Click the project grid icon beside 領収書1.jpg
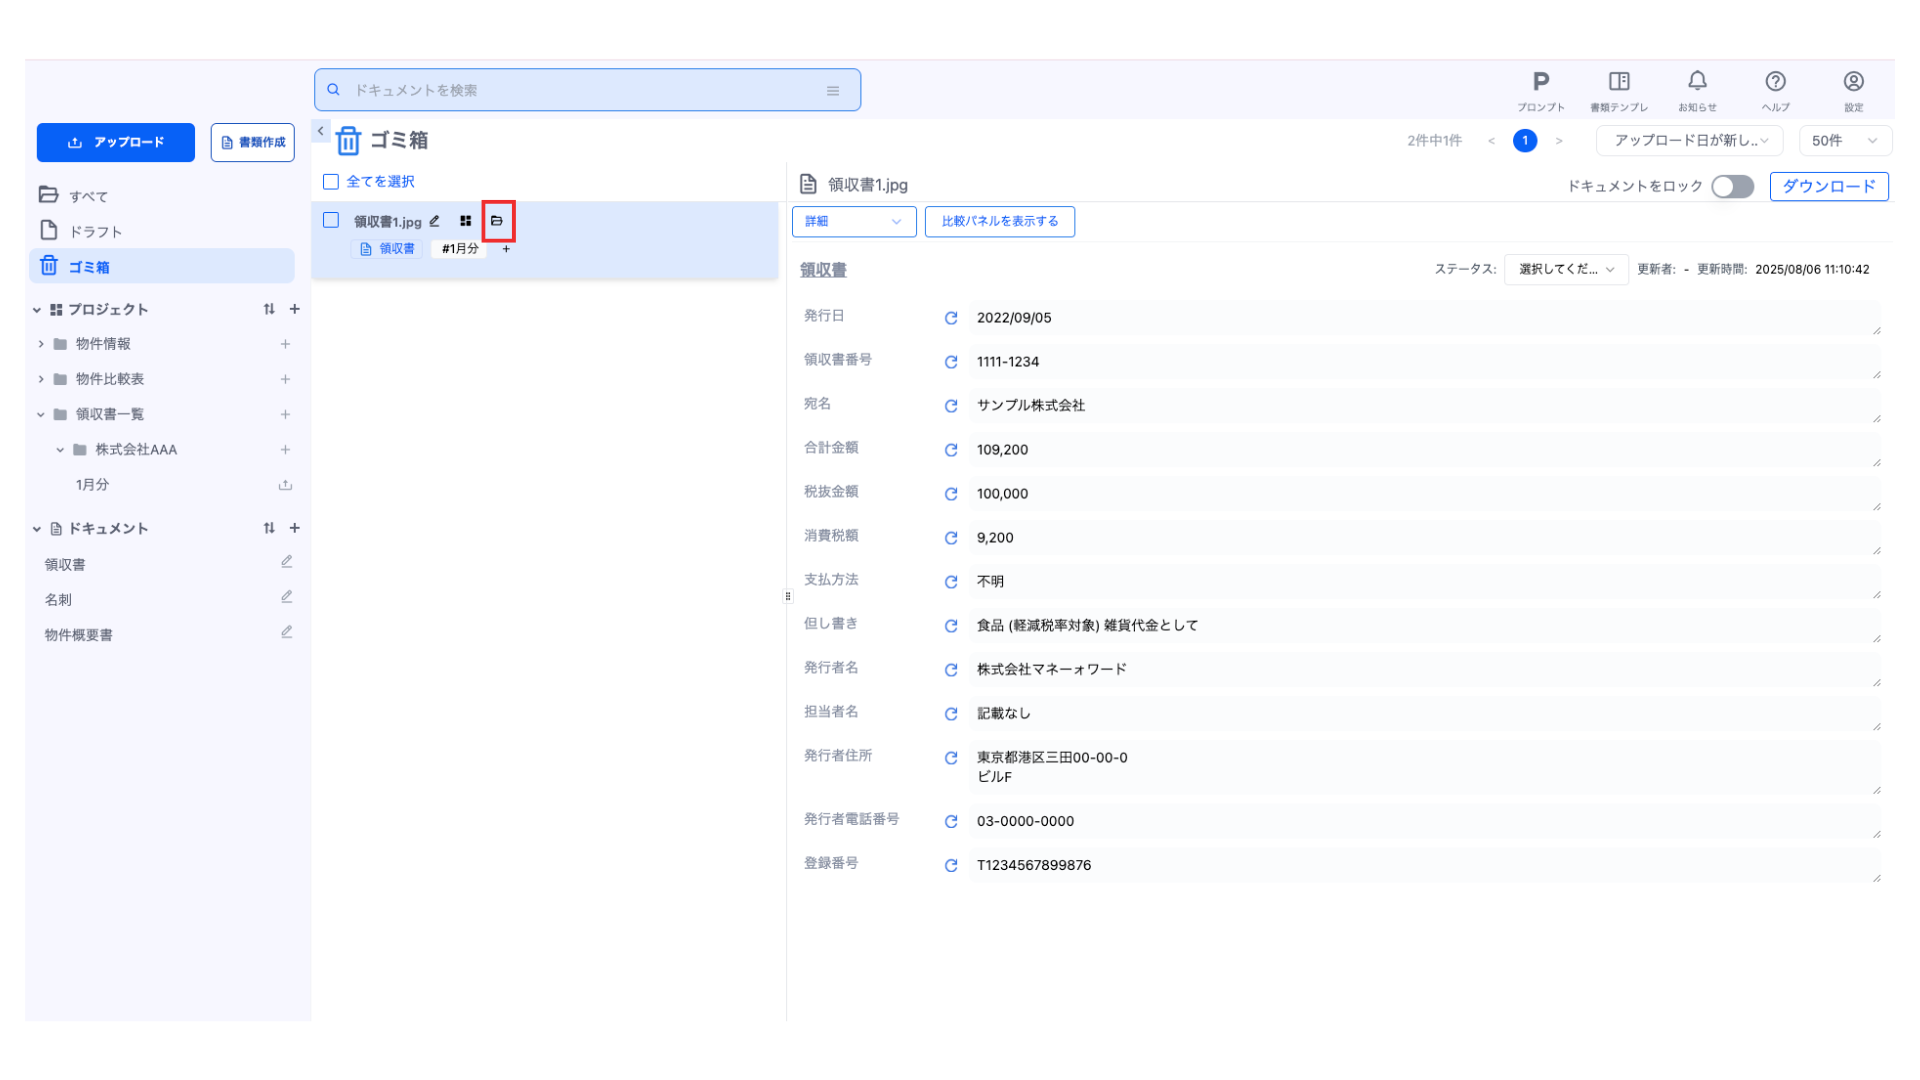This screenshot has width=1920, height=1080. click(x=465, y=221)
